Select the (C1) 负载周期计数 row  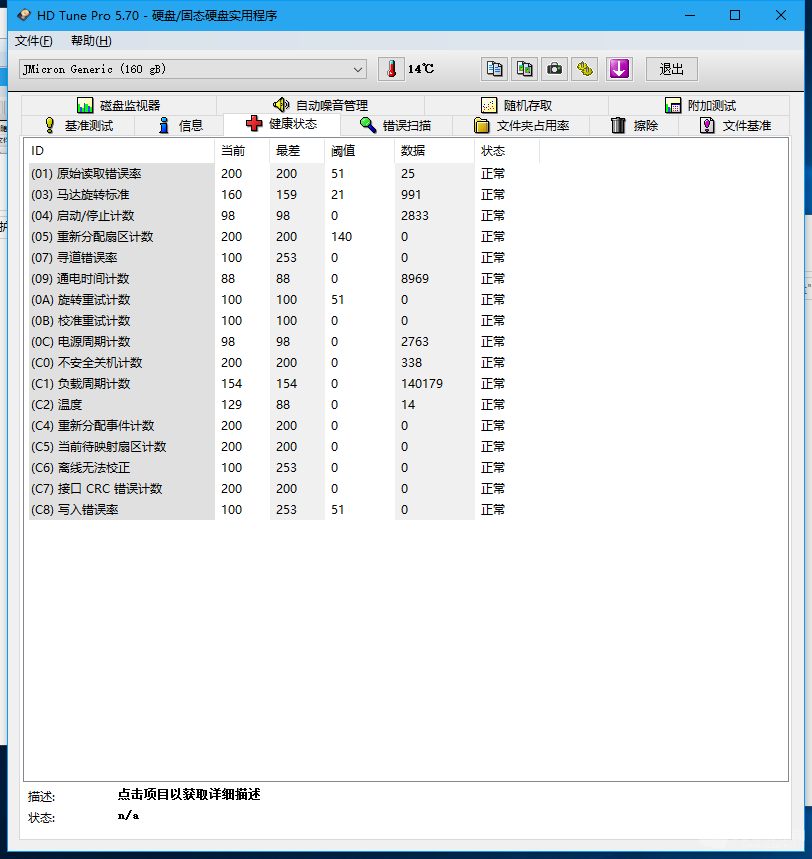284,383
